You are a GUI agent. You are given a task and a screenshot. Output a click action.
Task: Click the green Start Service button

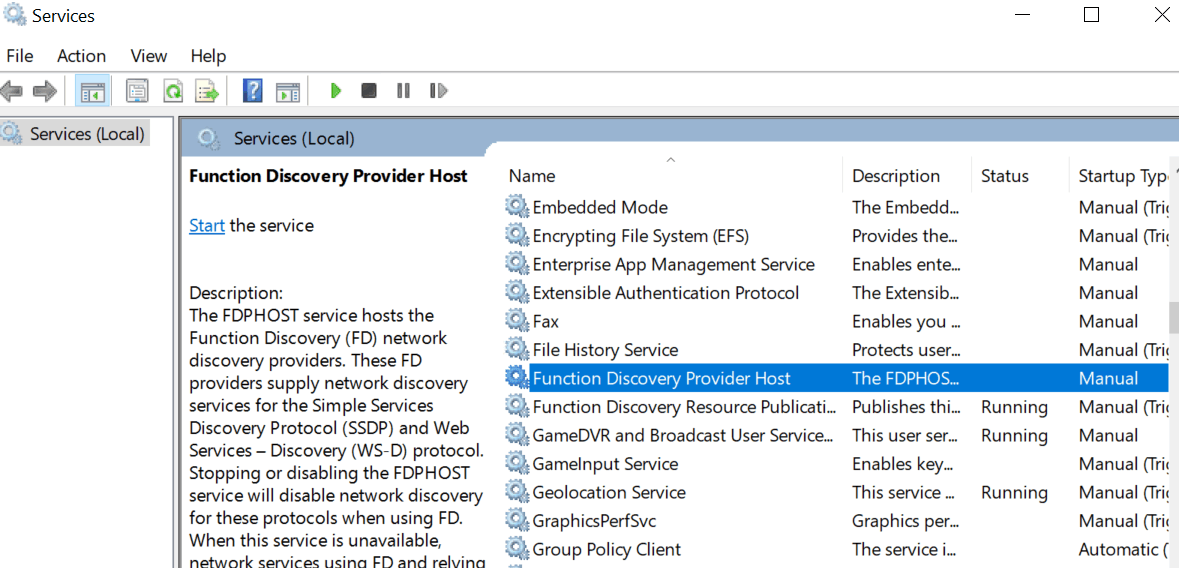coord(335,91)
